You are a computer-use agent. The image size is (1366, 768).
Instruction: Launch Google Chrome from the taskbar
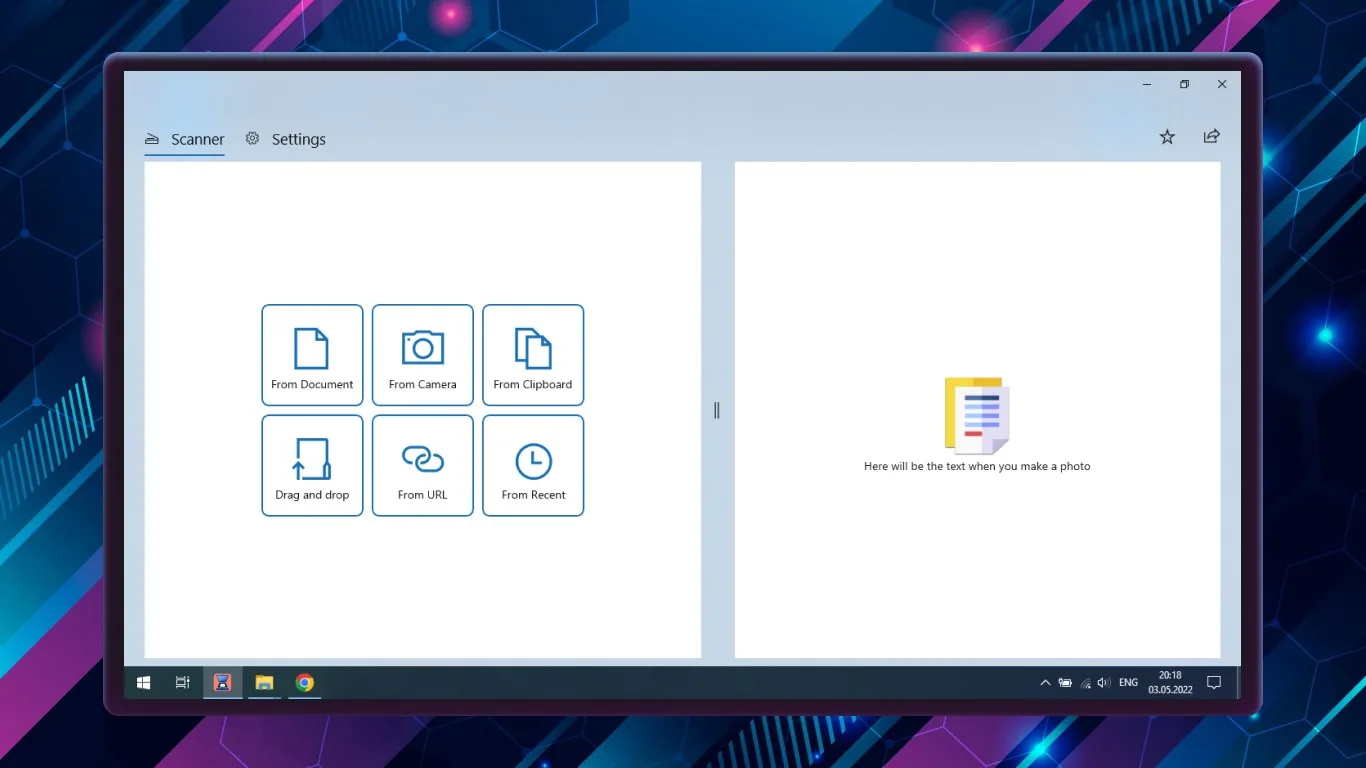305,683
